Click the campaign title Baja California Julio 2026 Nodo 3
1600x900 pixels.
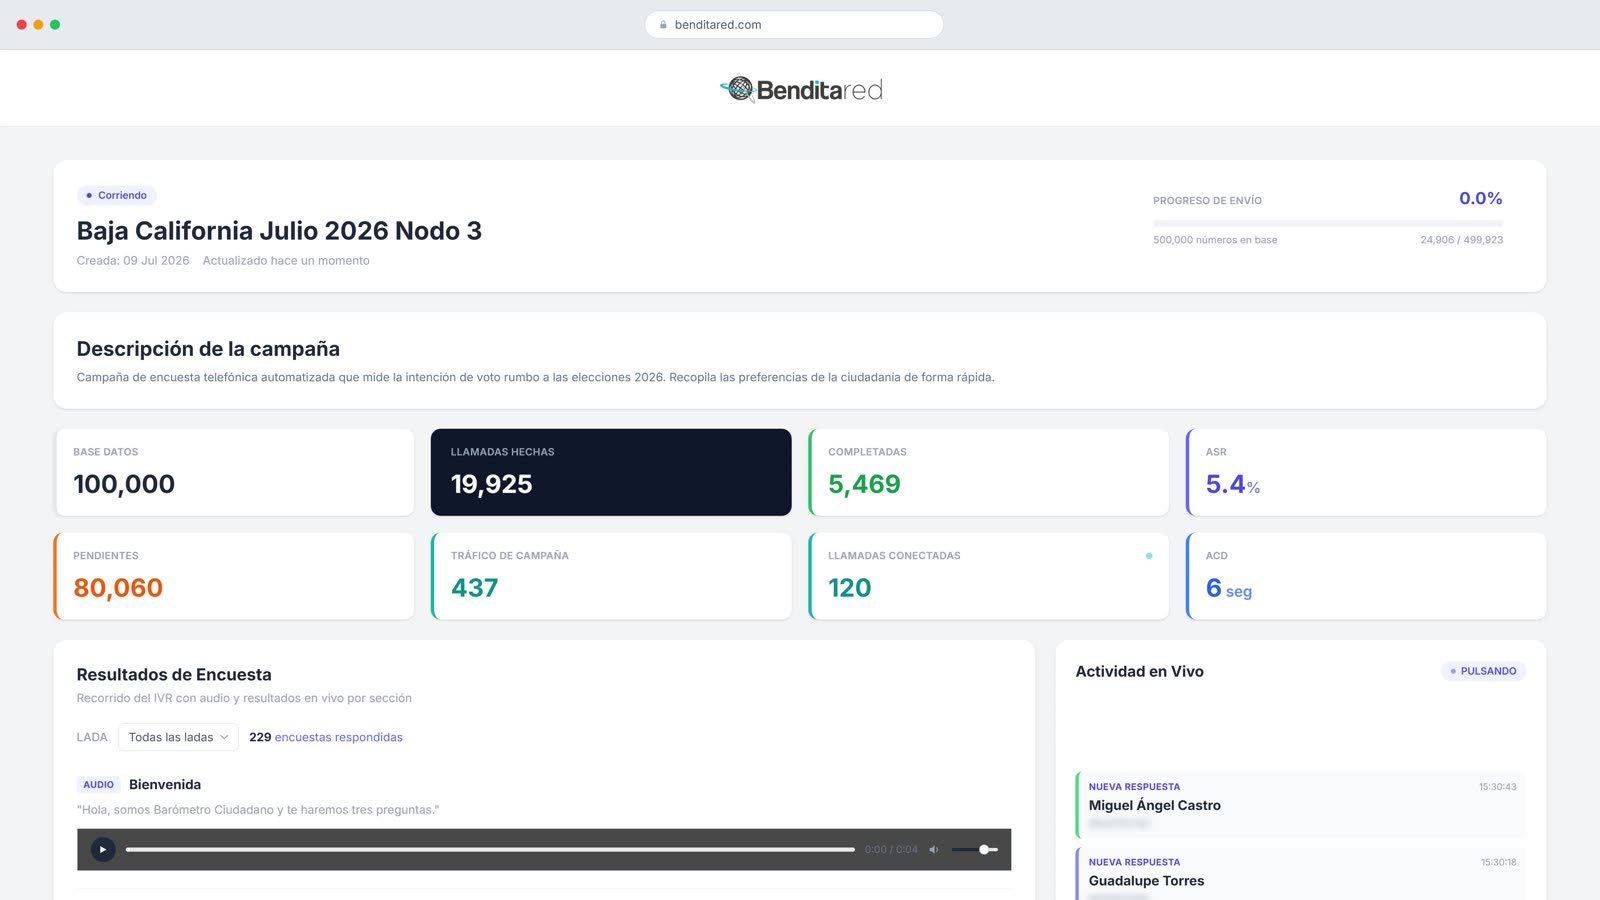(x=279, y=231)
